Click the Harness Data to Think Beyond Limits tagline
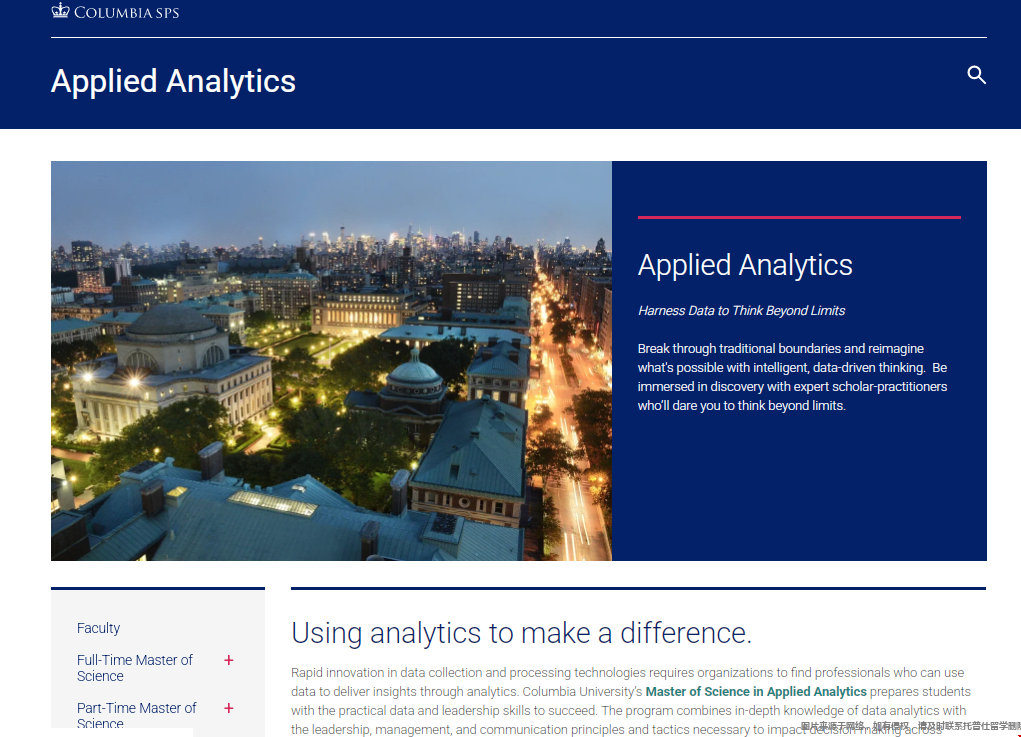This screenshot has height=737, width=1021. click(x=741, y=311)
